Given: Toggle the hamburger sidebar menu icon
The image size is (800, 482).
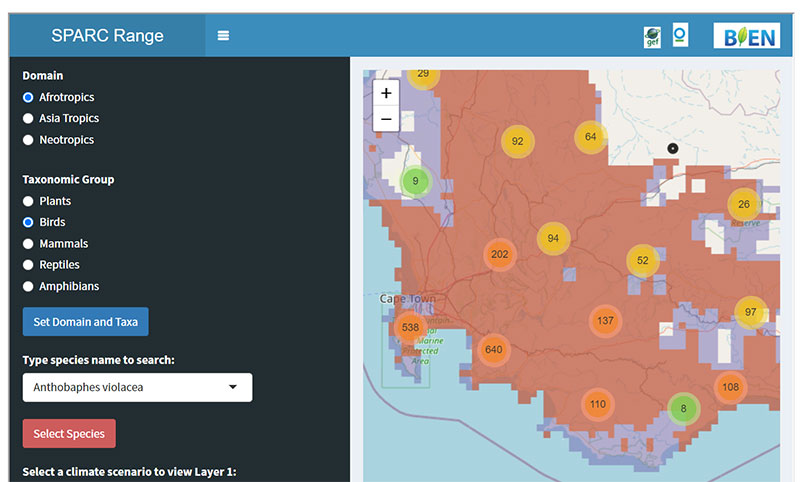Looking at the screenshot, I should [x=223, y=36].
